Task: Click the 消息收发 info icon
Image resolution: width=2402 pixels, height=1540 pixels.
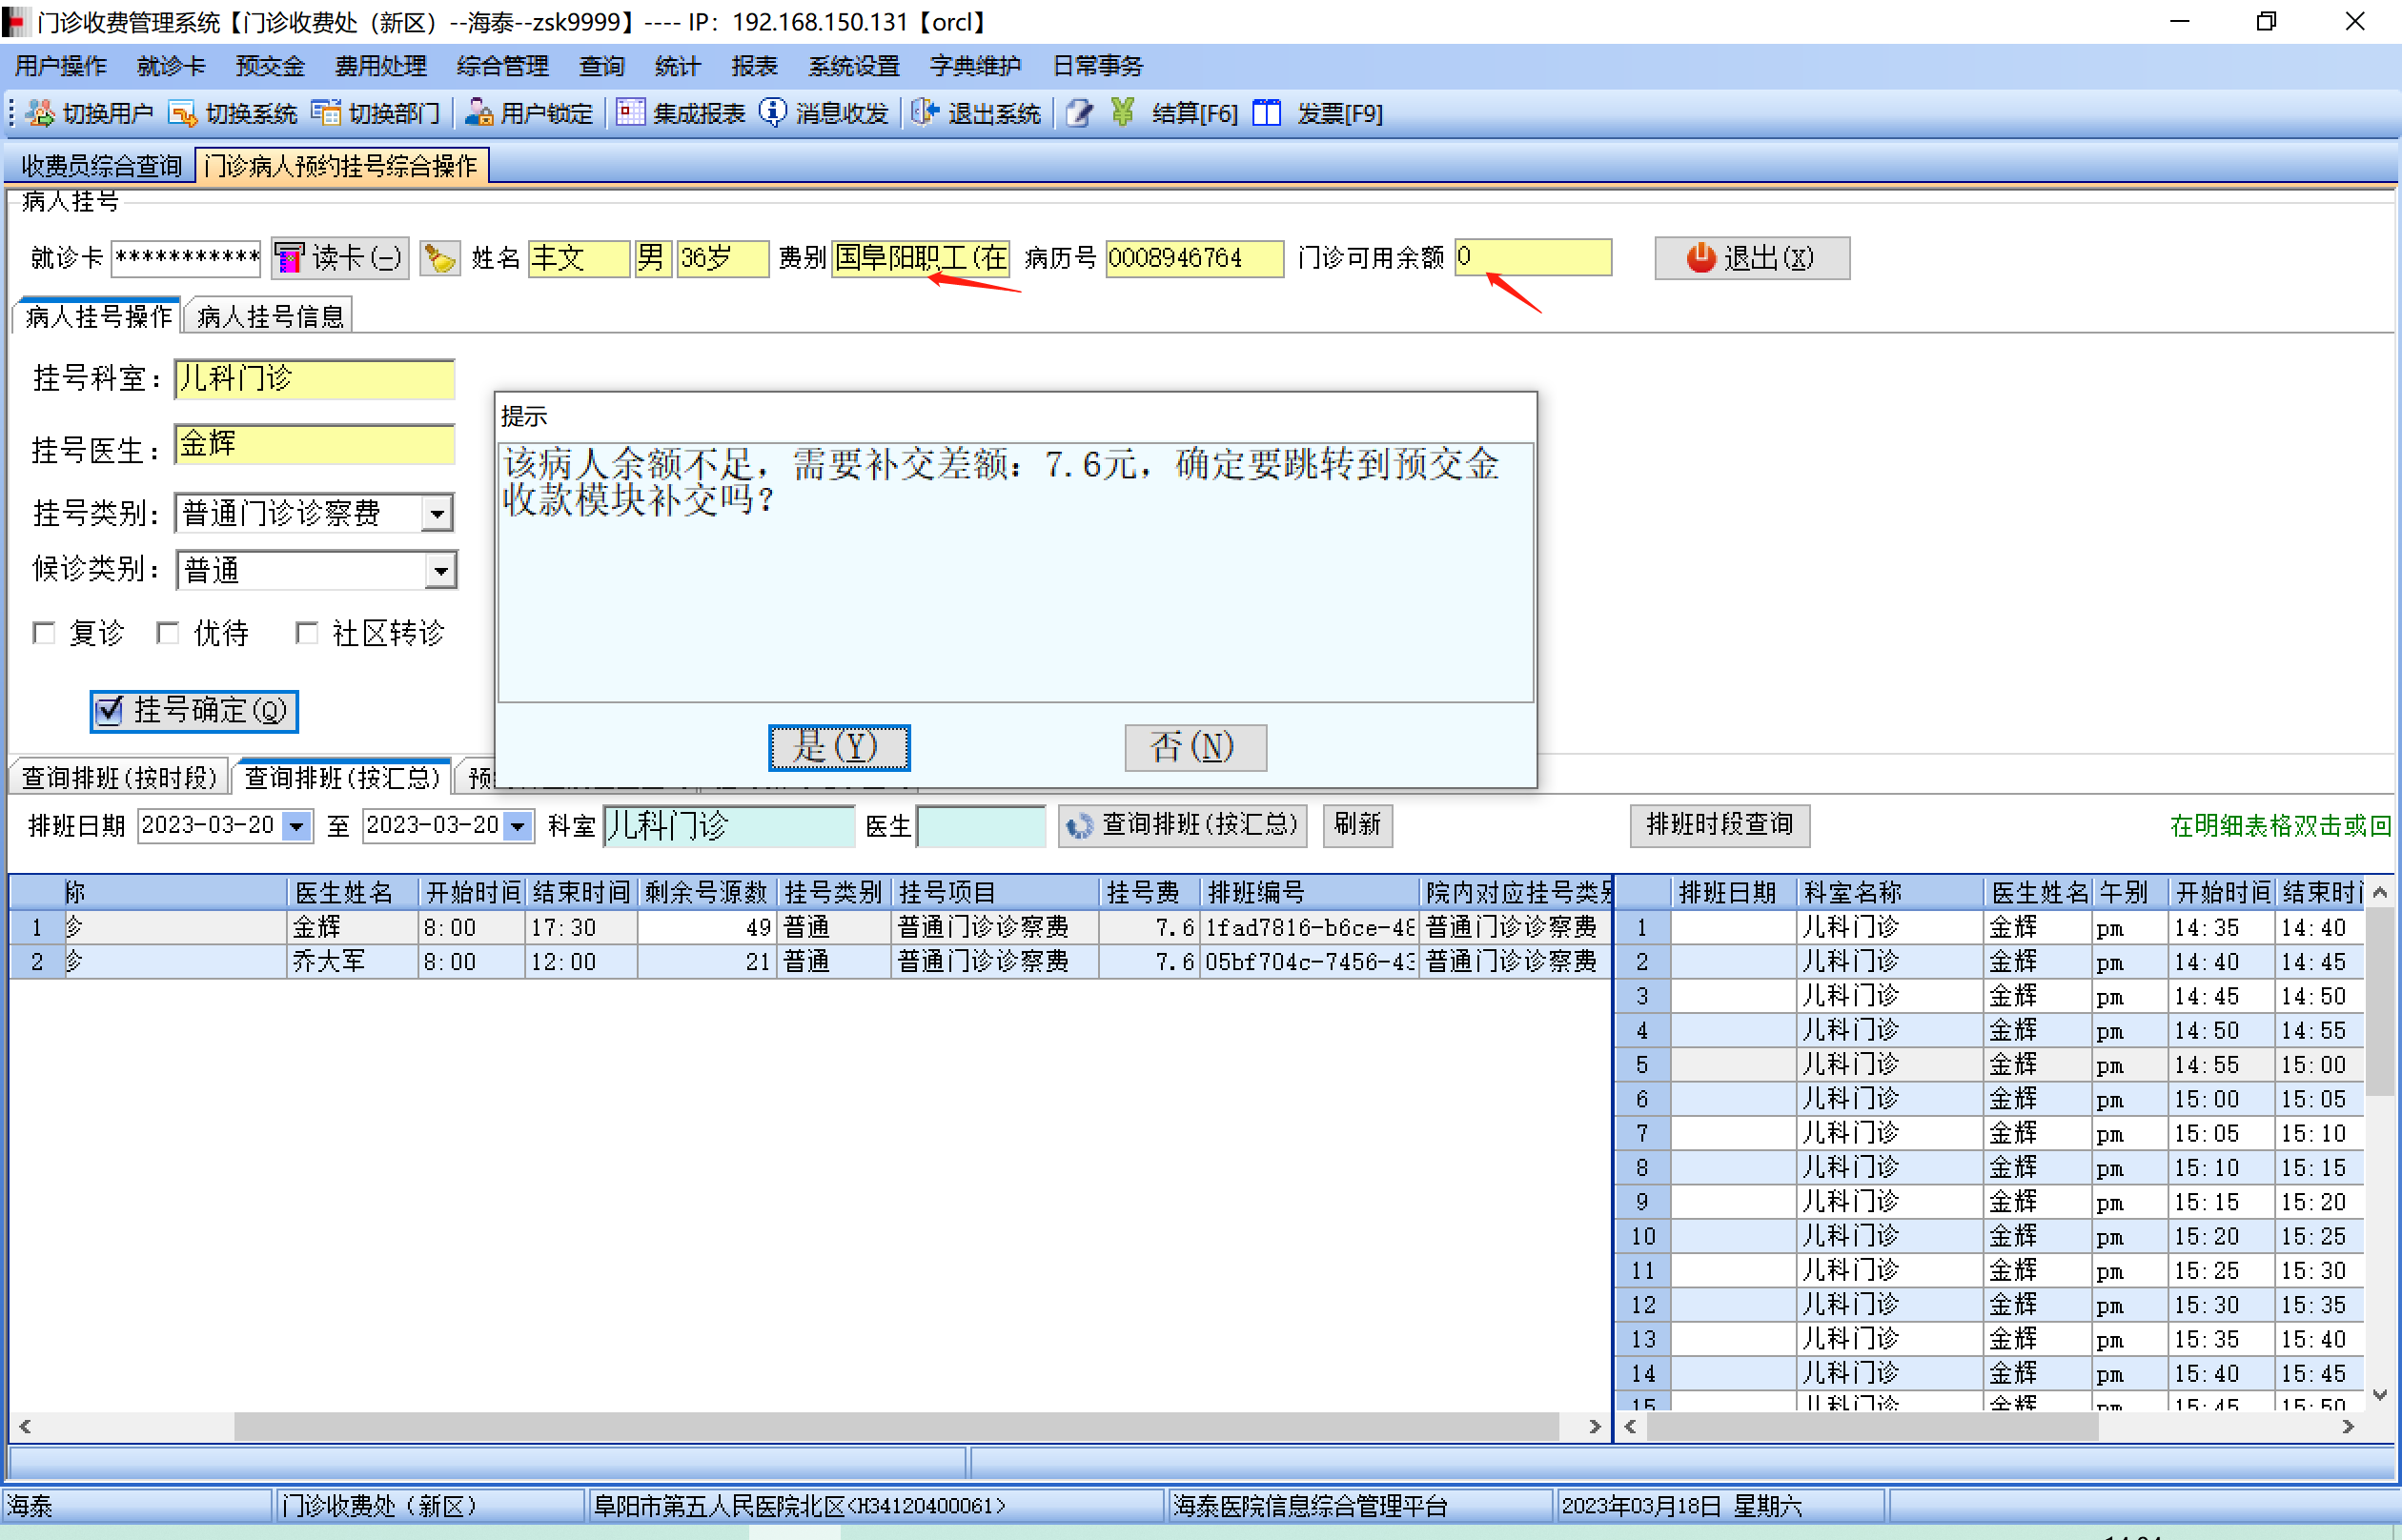Action: pyautogui.click(x=773, y=113)
